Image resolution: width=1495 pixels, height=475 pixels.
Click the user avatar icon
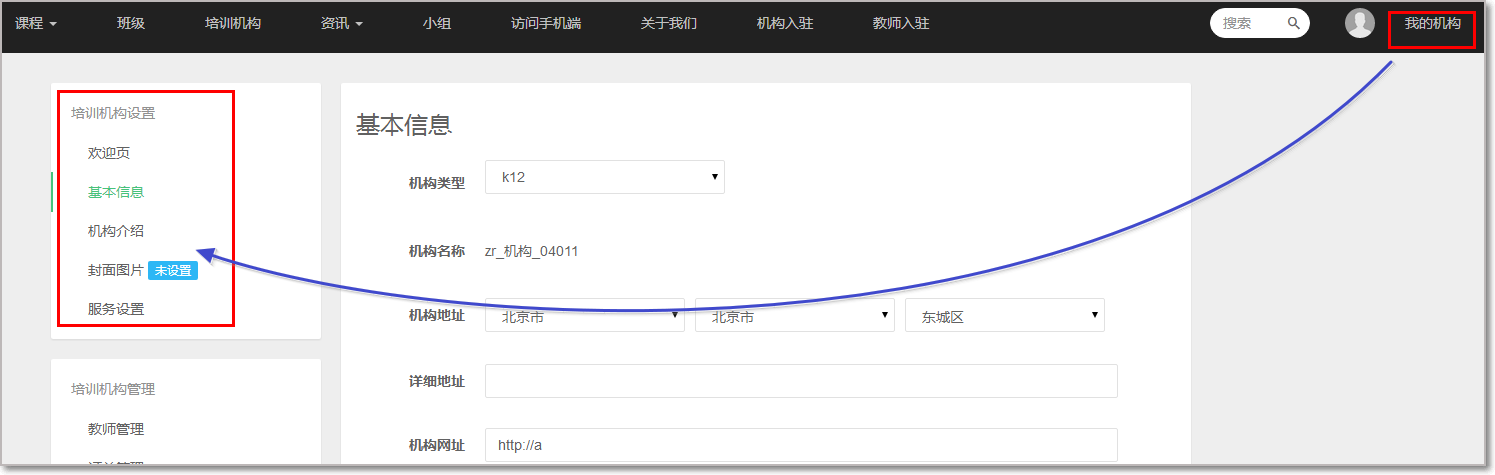coord(1360,23)
